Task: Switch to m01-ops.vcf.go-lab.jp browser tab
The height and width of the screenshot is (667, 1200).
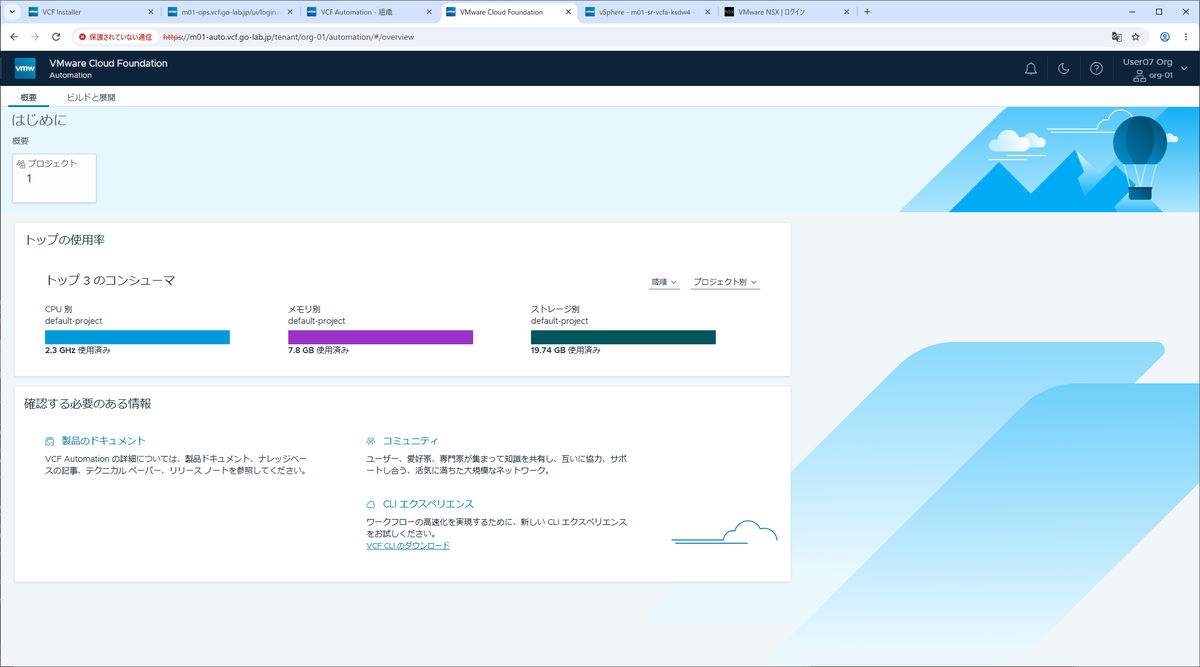Action: point(230,12)
